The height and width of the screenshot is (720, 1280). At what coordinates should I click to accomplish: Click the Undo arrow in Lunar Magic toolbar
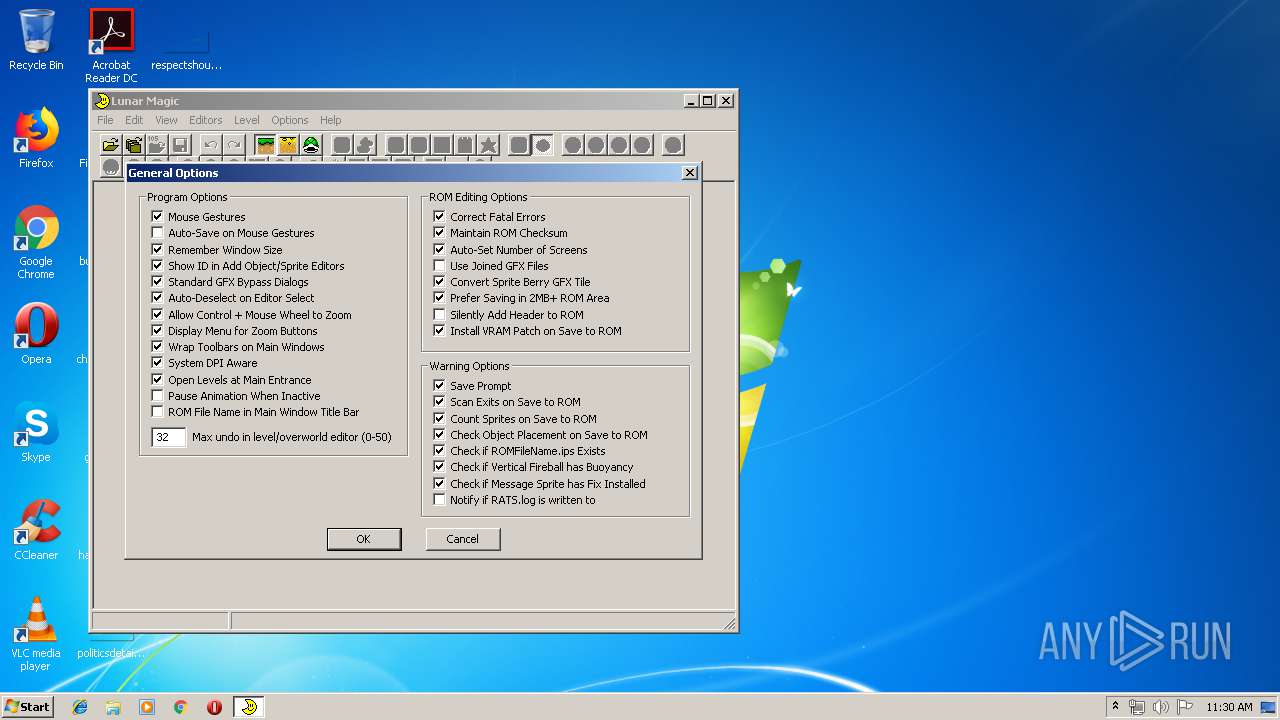pyautogui.click(x=210, y=145)
